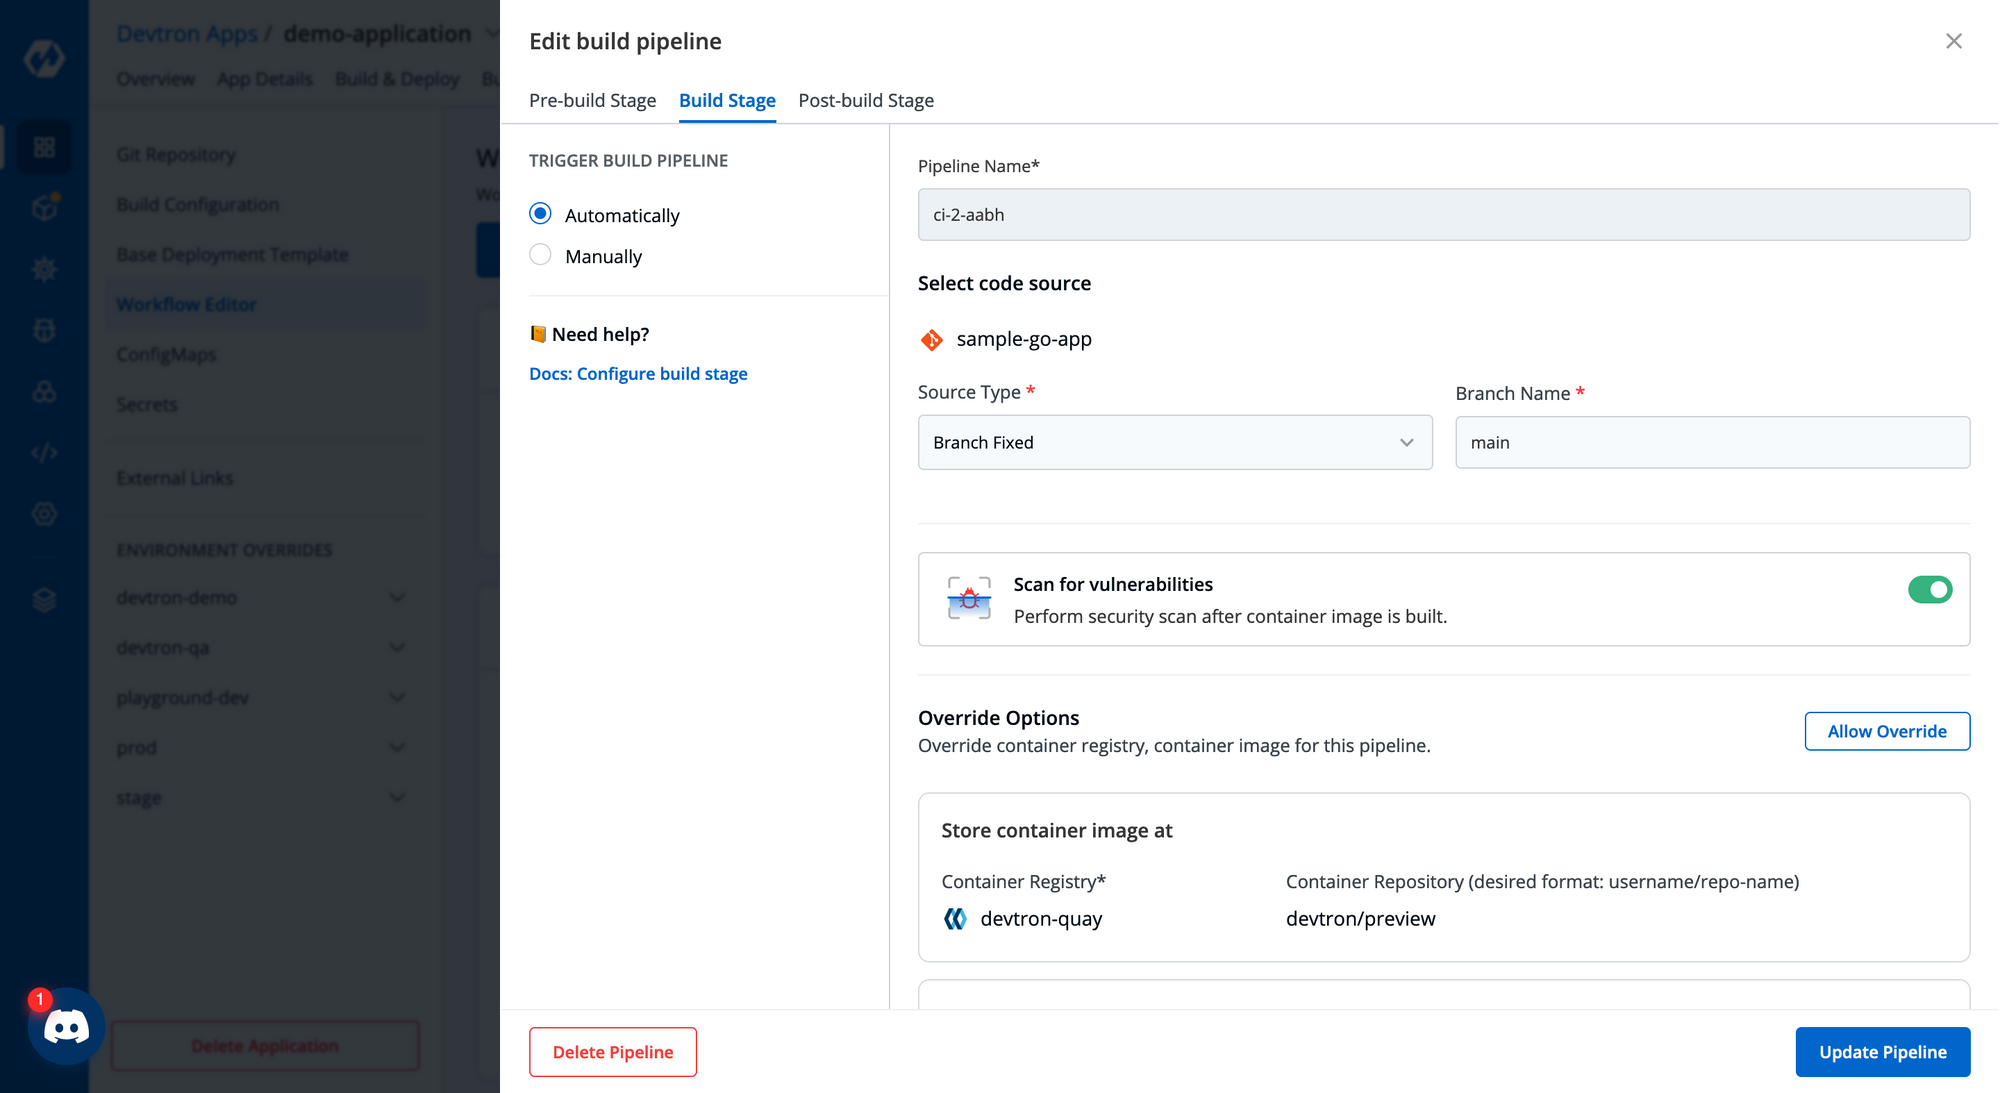Click the Pipeline Name input field

1444,215
